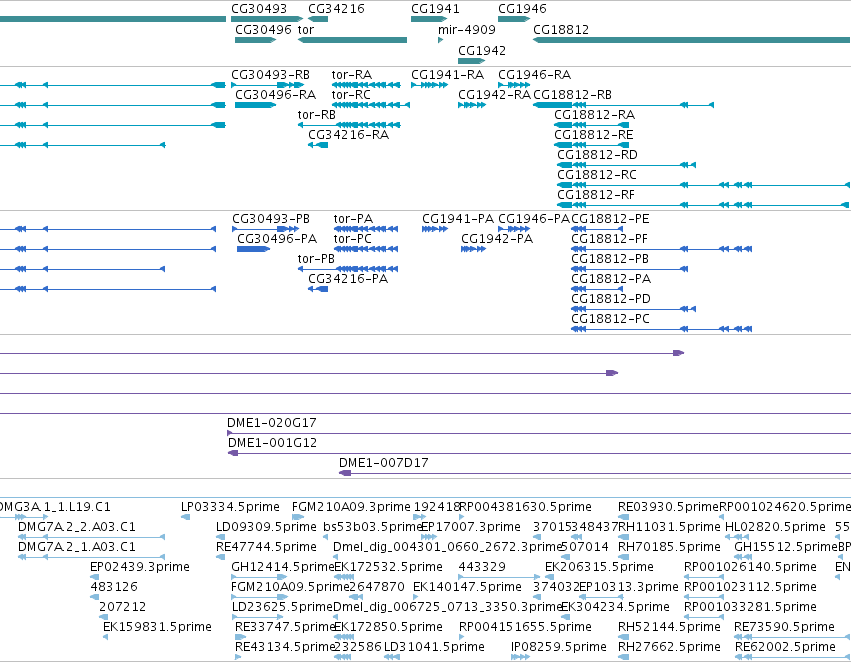
Task: Select the CG30496 gene label
Action: (x=263, y=29)
